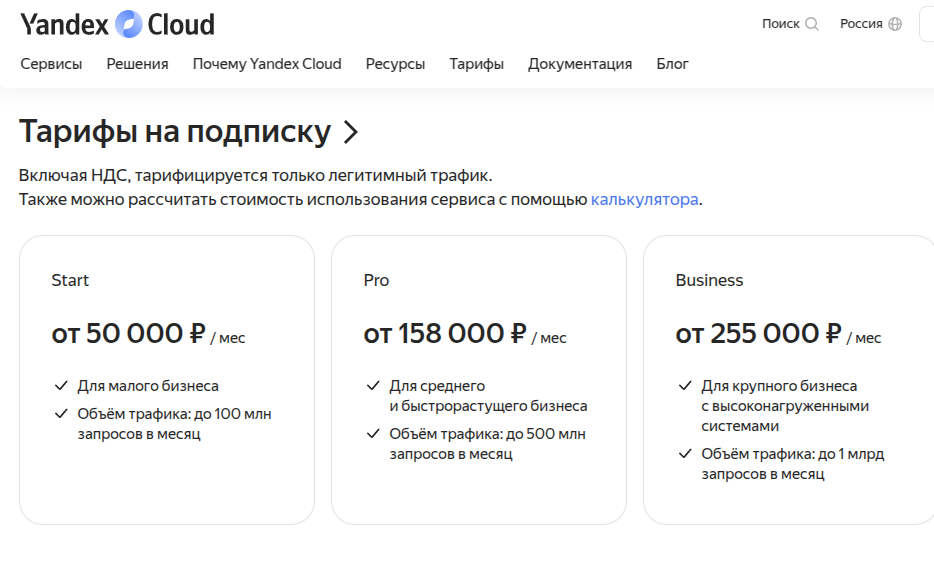Select the Pro plan title

coord(376,280)
